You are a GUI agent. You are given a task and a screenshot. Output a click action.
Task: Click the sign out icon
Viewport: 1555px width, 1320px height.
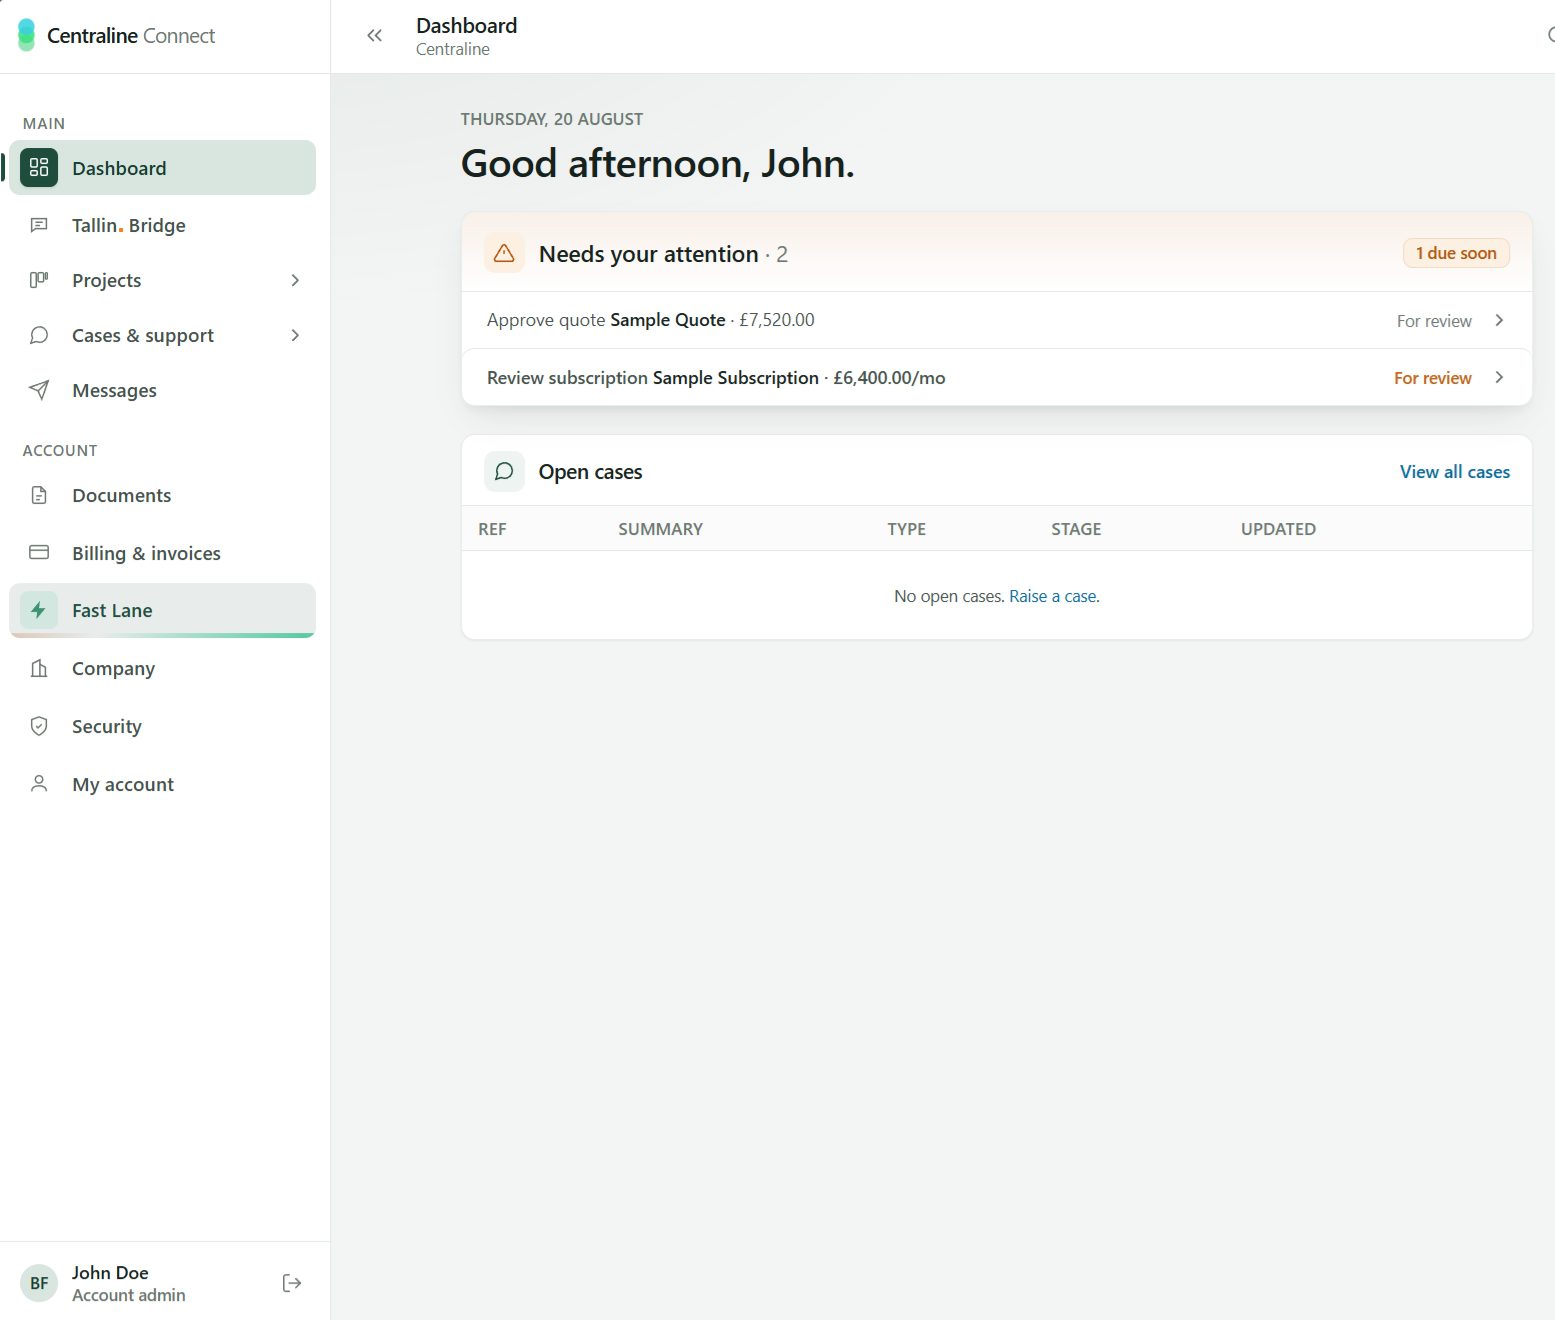(292, 1283)
